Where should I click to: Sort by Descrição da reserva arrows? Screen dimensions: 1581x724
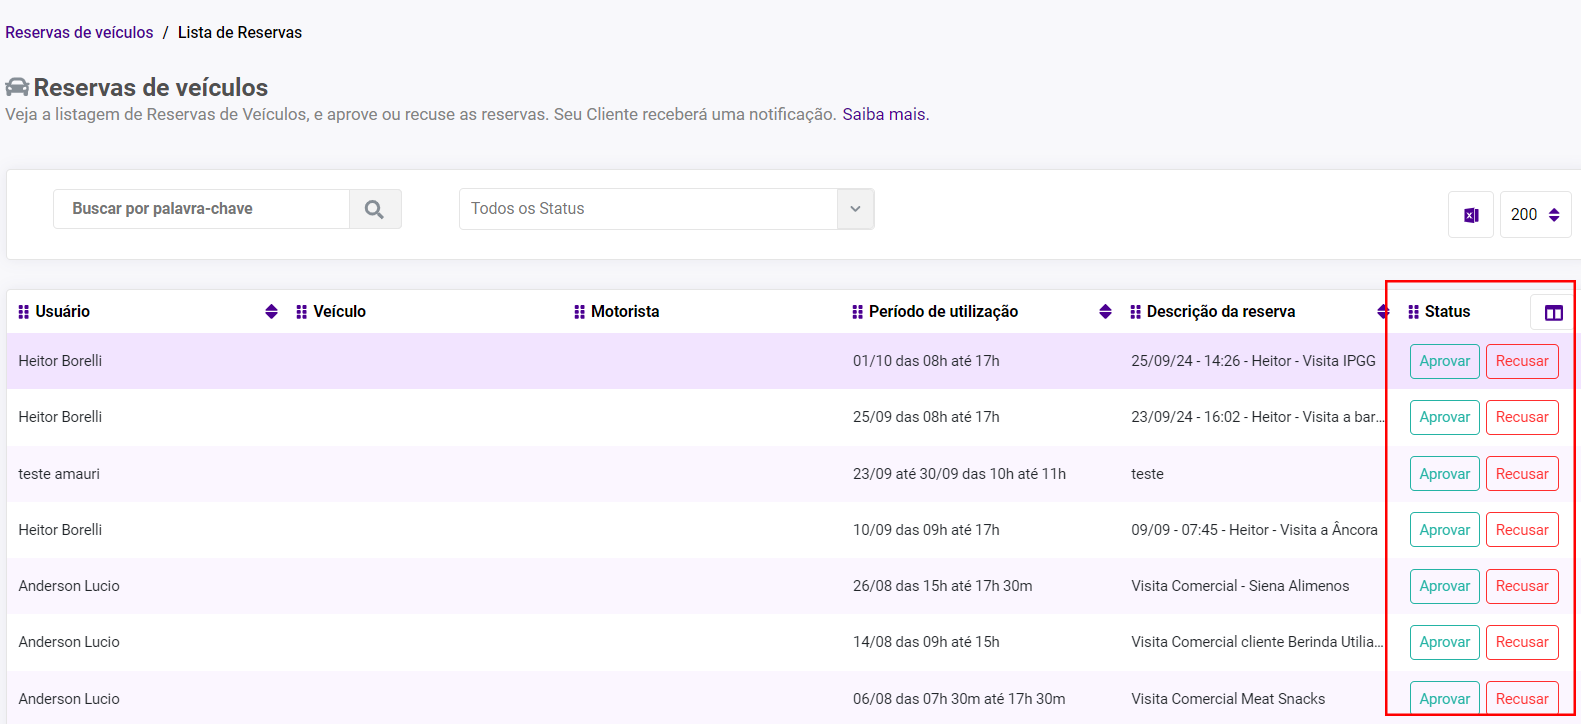pyautogui.click(x=1382, y=312)
